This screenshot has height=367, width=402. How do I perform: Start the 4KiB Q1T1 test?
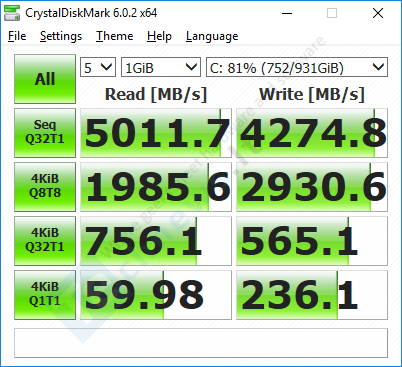[x=45, y=295]
